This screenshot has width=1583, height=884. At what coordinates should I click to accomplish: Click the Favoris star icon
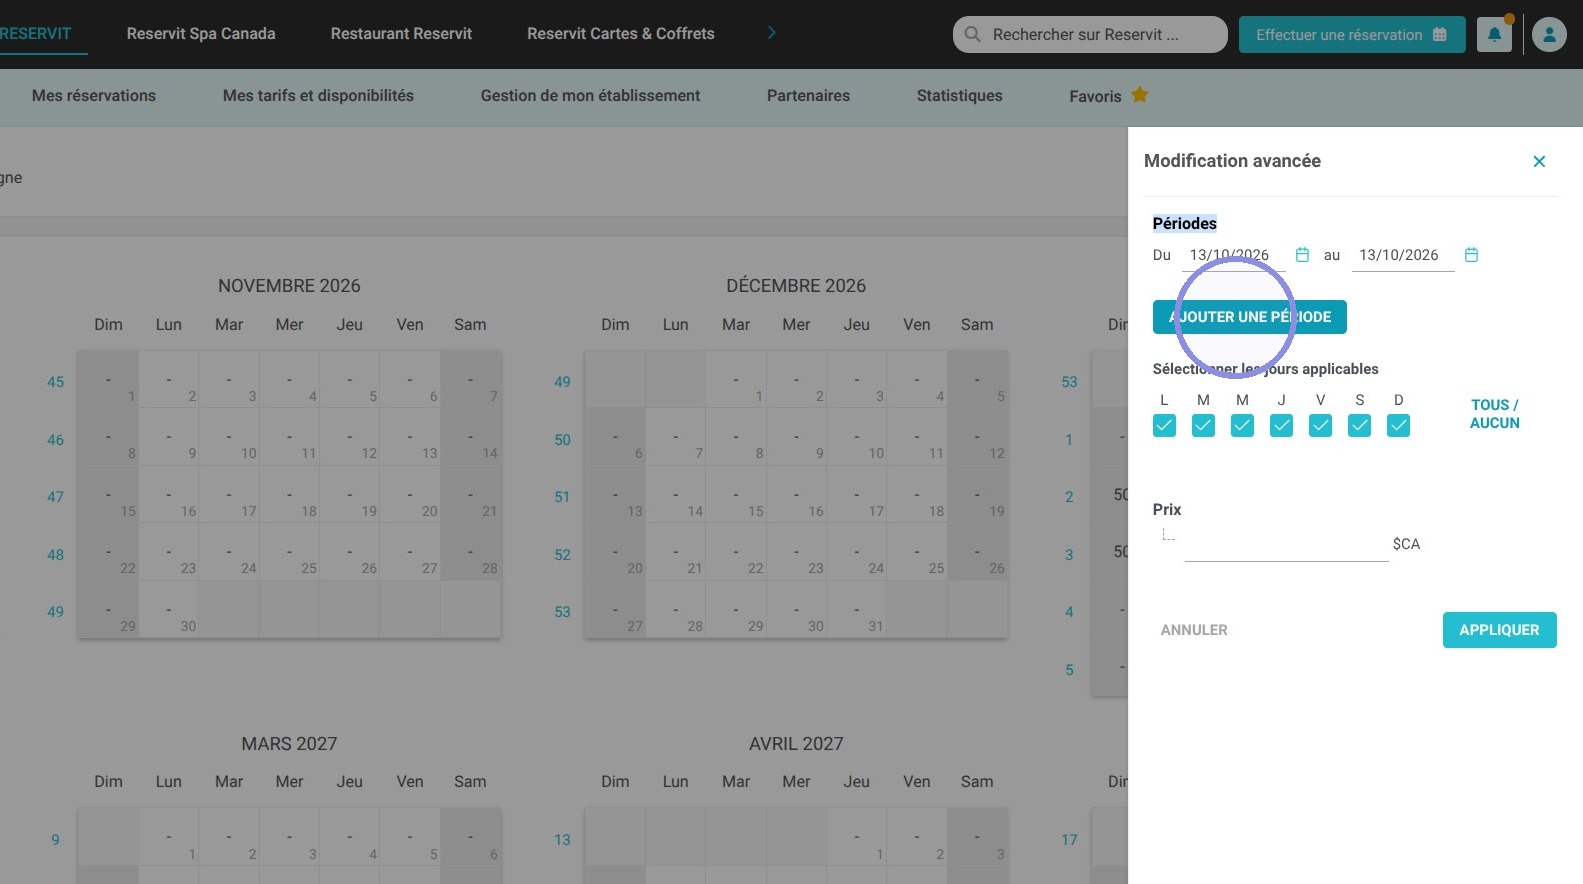1139,95
